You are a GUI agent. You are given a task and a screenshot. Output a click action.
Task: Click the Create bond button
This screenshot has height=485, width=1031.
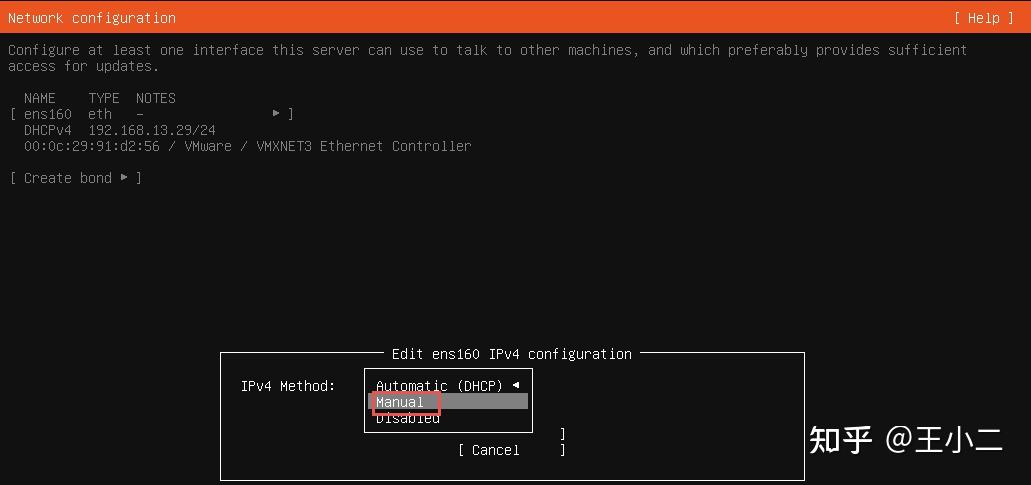tap(76, 178)
